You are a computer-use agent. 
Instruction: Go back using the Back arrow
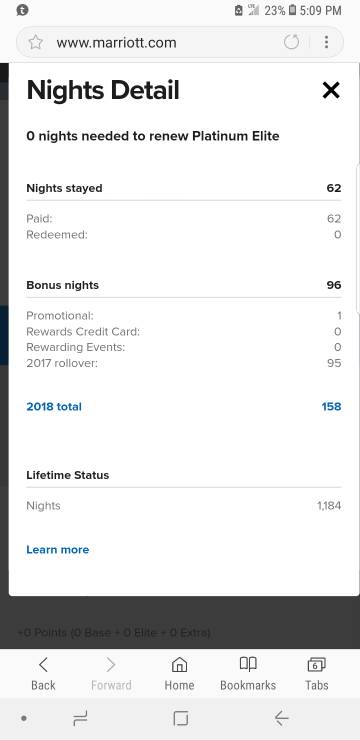coord(43,673)
